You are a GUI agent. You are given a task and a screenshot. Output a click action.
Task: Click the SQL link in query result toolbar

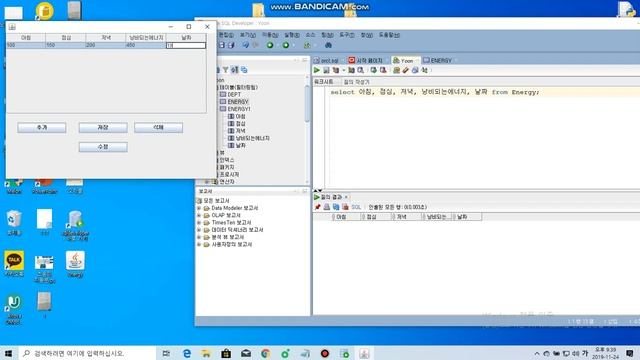(x=356, y=207)
